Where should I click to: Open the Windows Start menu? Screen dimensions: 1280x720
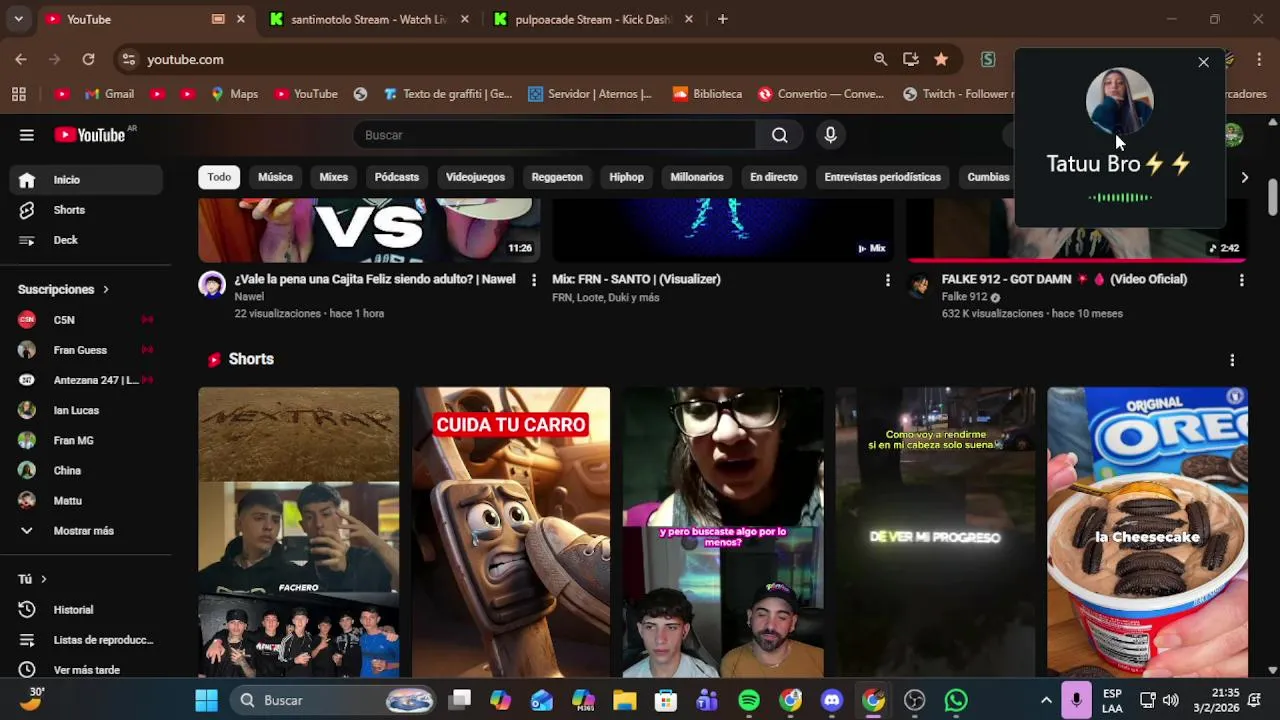[206, 700]
